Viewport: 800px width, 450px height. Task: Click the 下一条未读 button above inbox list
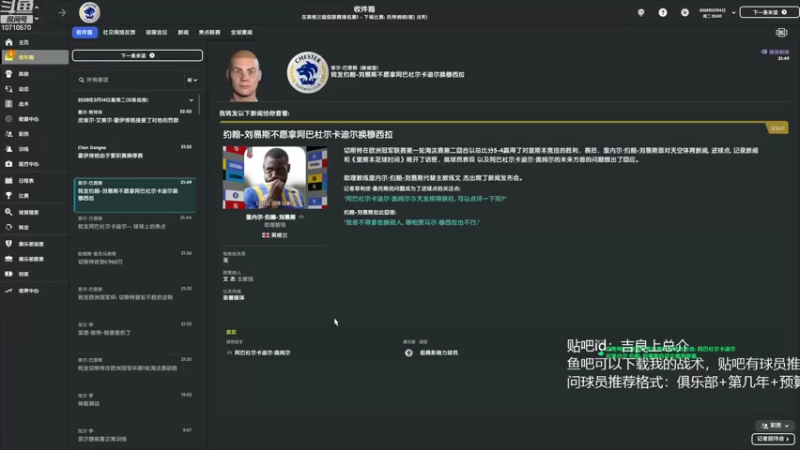[137, 55]
